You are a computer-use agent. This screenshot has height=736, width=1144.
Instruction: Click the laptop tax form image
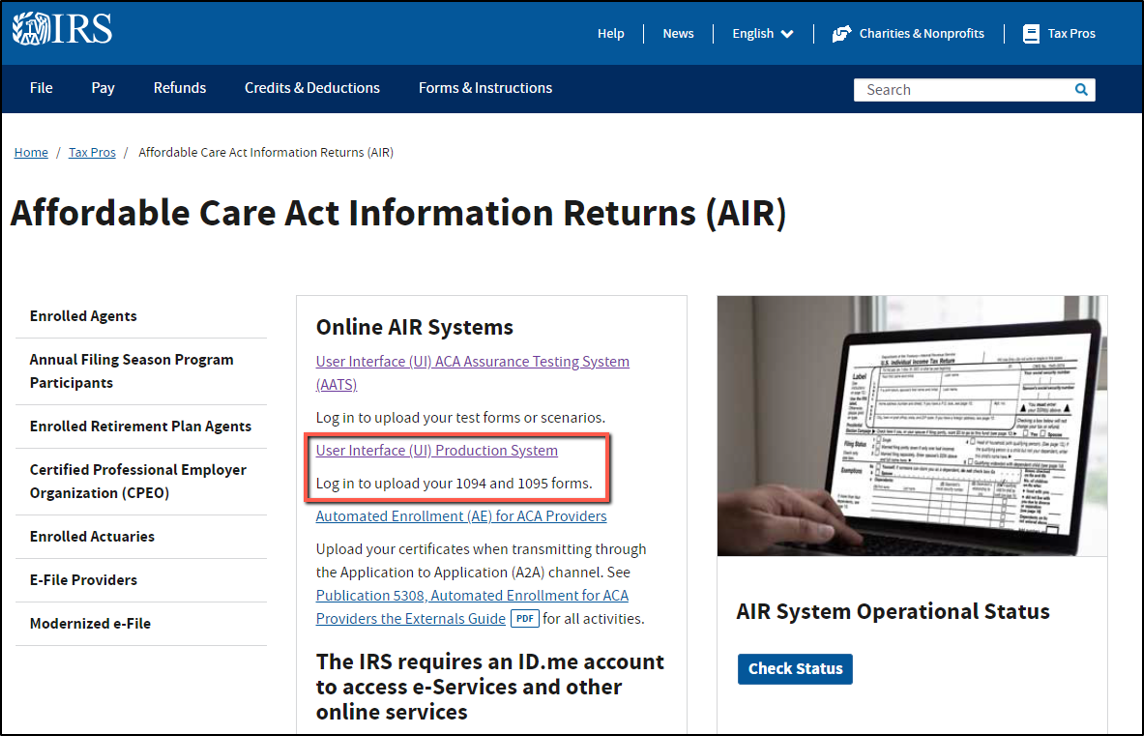point(912,425)
